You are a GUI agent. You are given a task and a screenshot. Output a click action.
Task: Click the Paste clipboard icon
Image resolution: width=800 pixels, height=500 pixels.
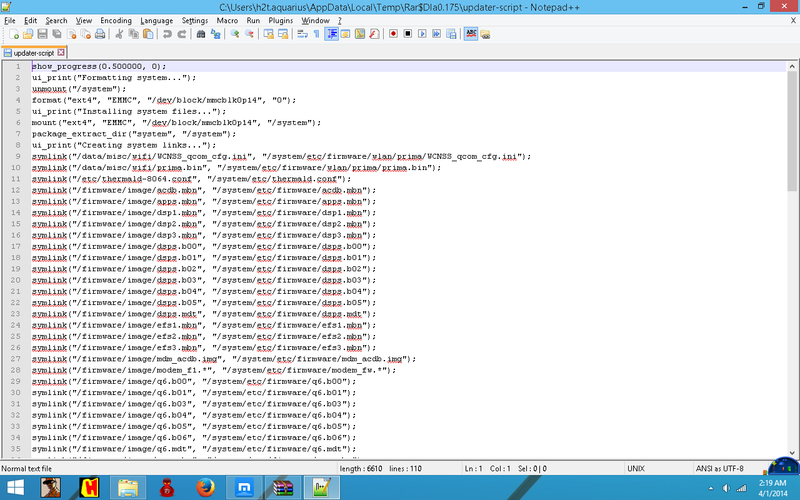(148, 34)
